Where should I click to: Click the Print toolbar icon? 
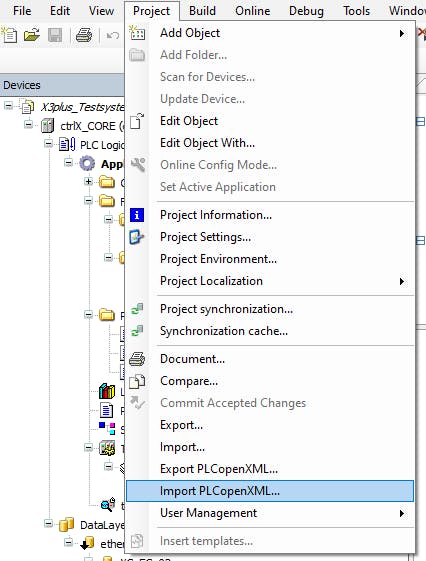tap(84, 35)
